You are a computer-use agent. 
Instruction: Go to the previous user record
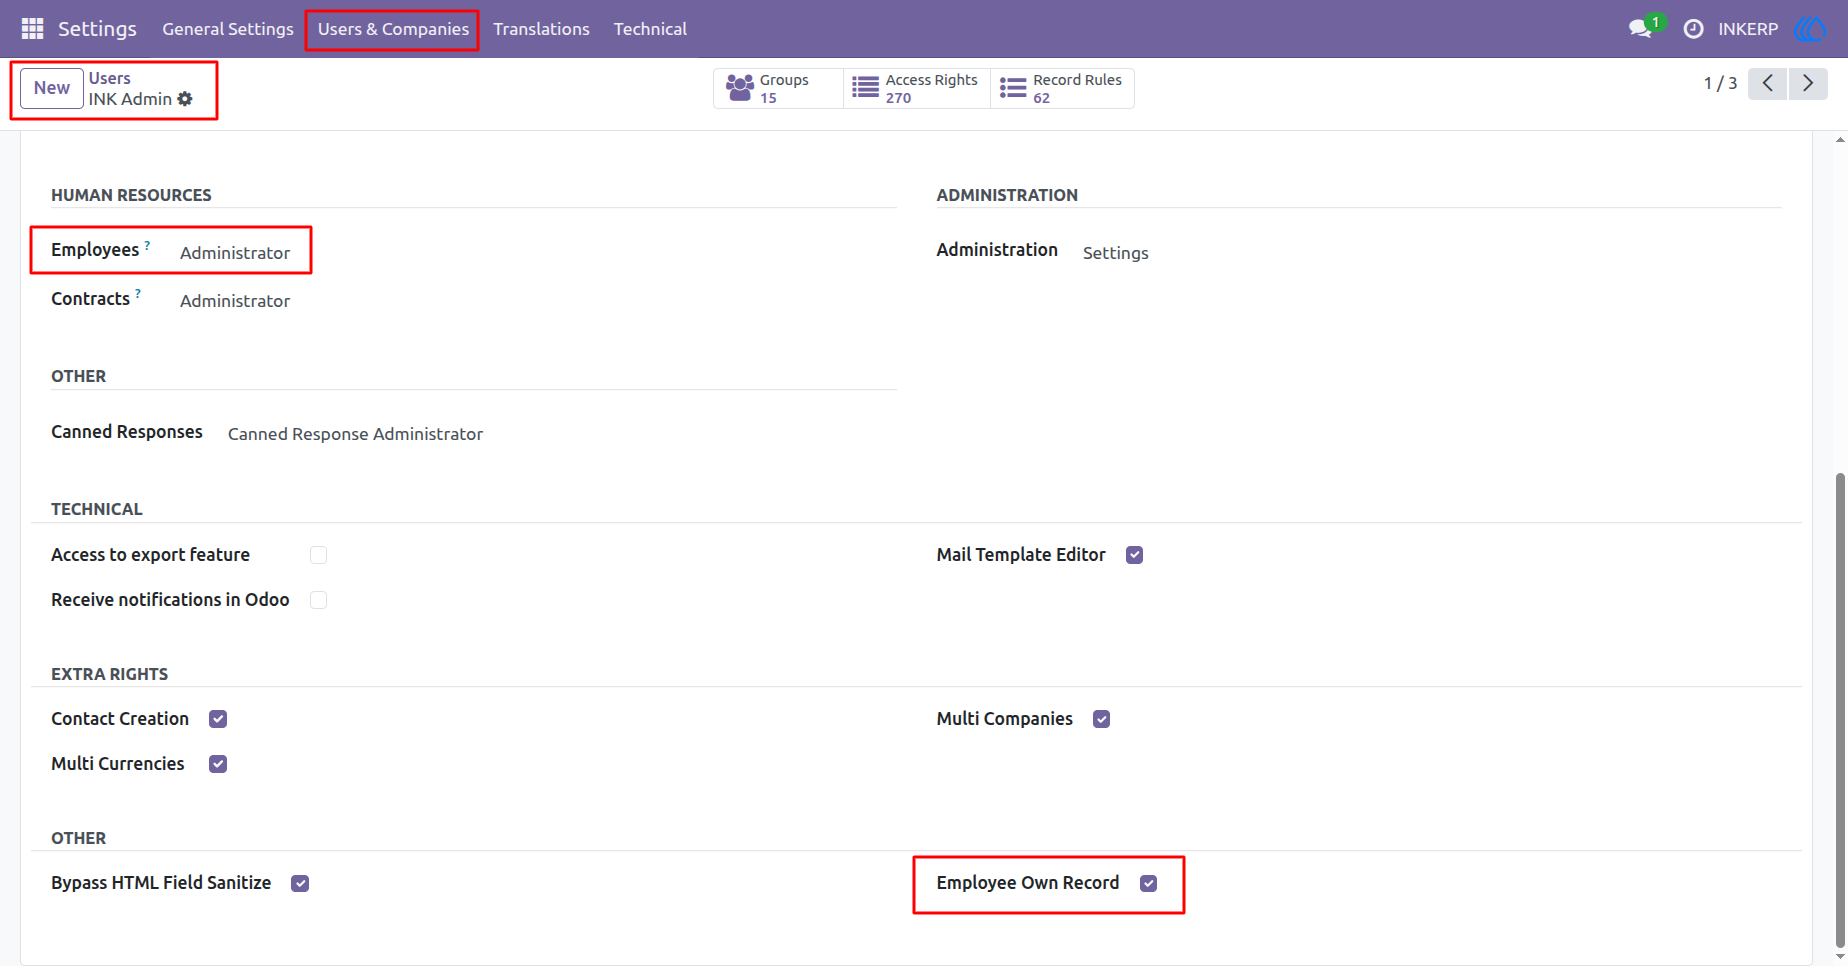point(1768,84)
